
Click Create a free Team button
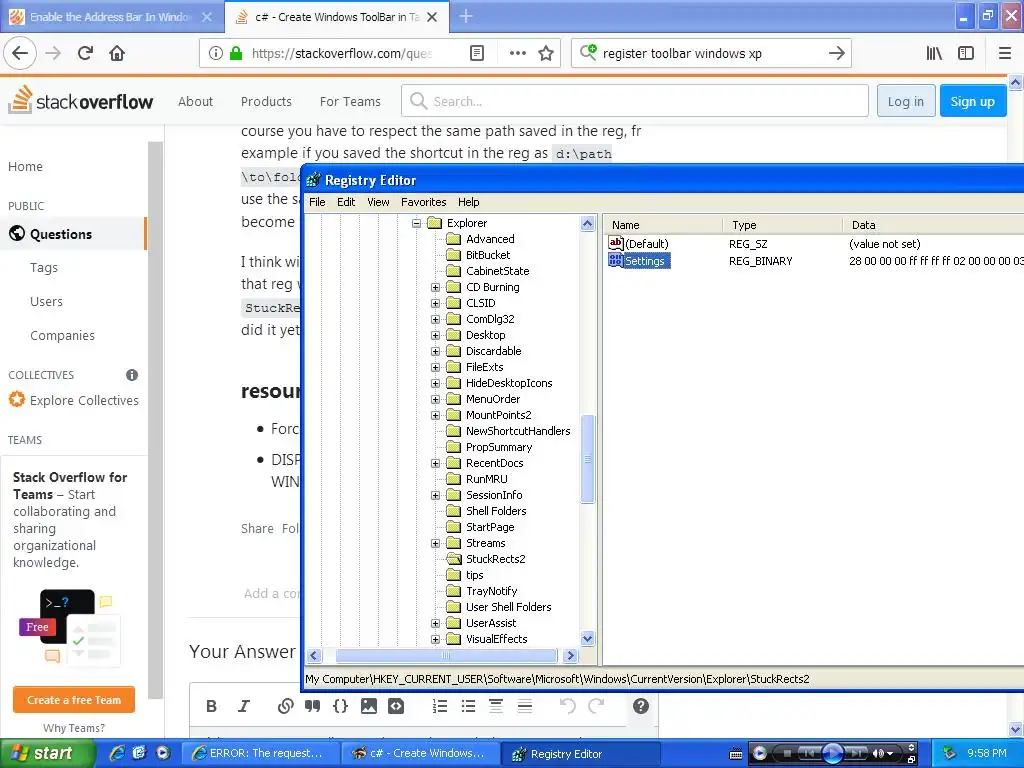(x=74, y=699)
